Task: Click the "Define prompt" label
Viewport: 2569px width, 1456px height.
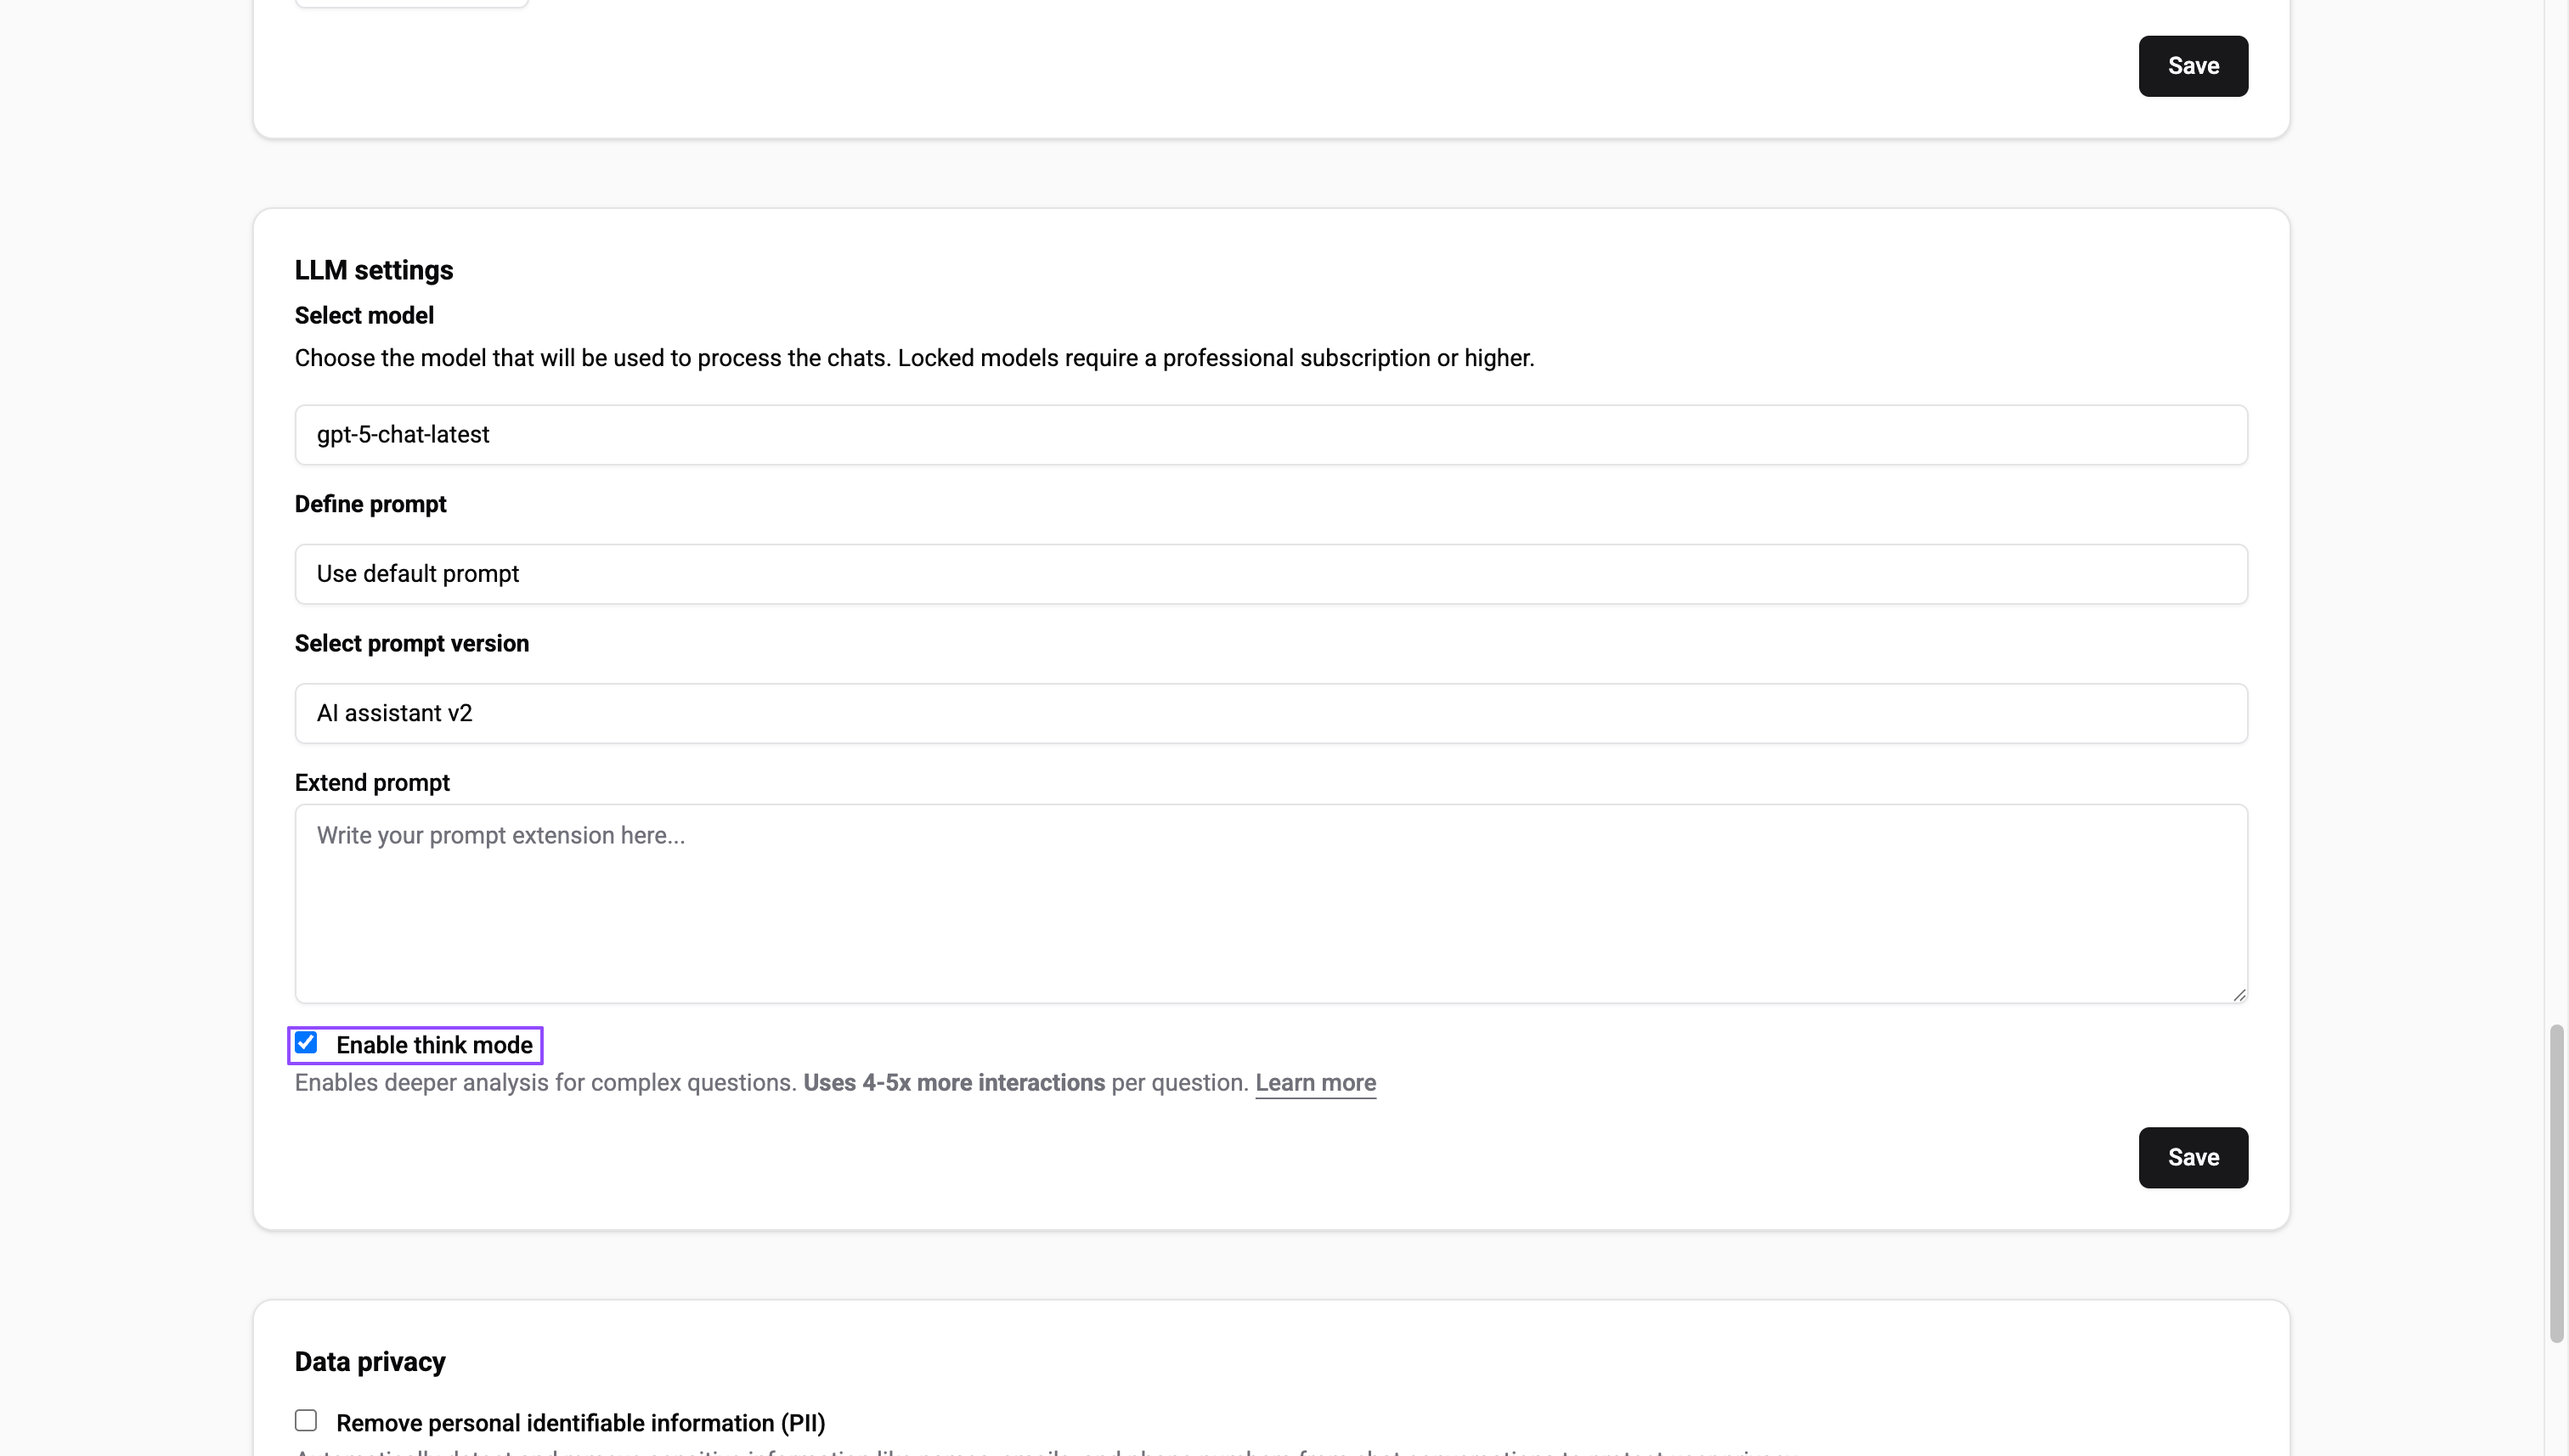Action: point(370,504)
